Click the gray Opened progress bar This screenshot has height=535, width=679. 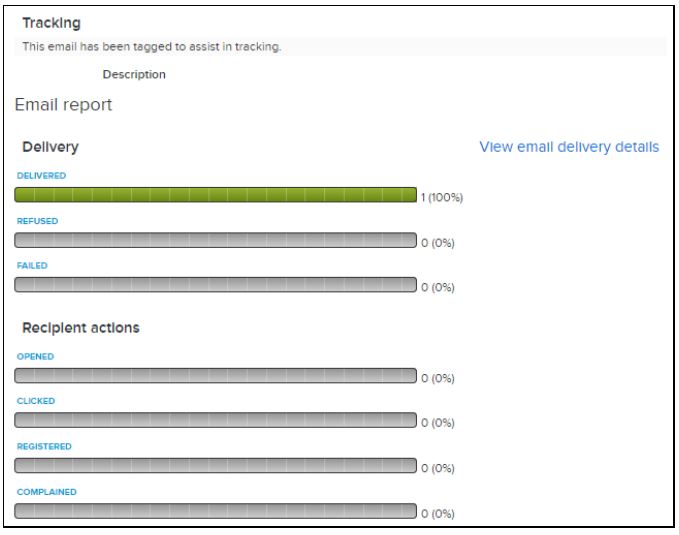coord(215,376)
